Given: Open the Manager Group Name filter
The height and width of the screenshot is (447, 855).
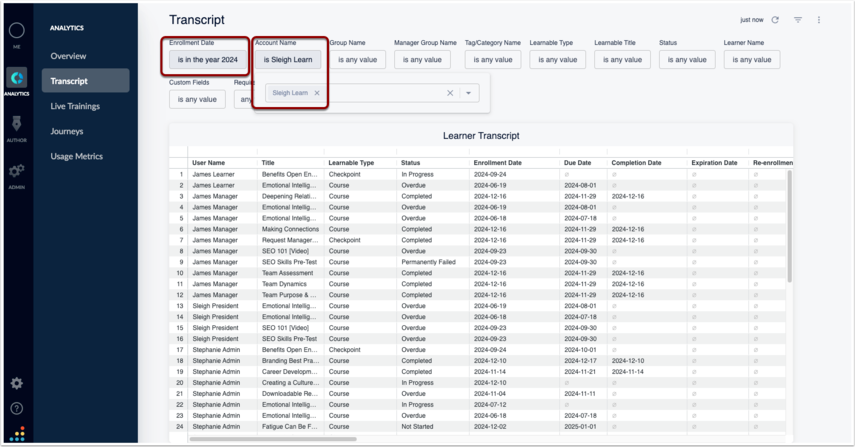Looking at the screenshot, I should 422,59.
